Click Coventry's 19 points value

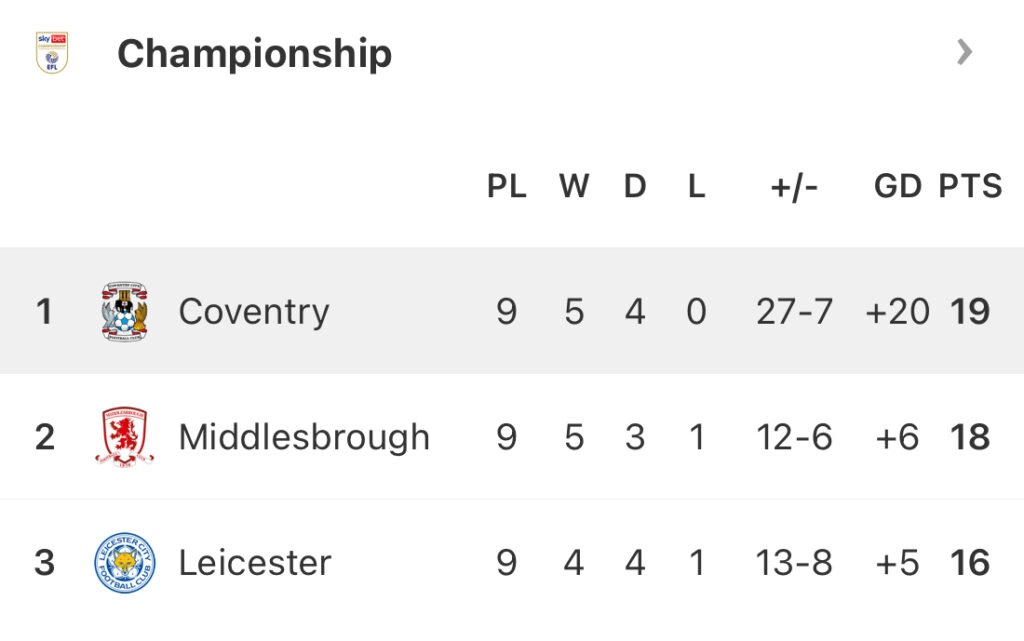(x=970, y=312)
